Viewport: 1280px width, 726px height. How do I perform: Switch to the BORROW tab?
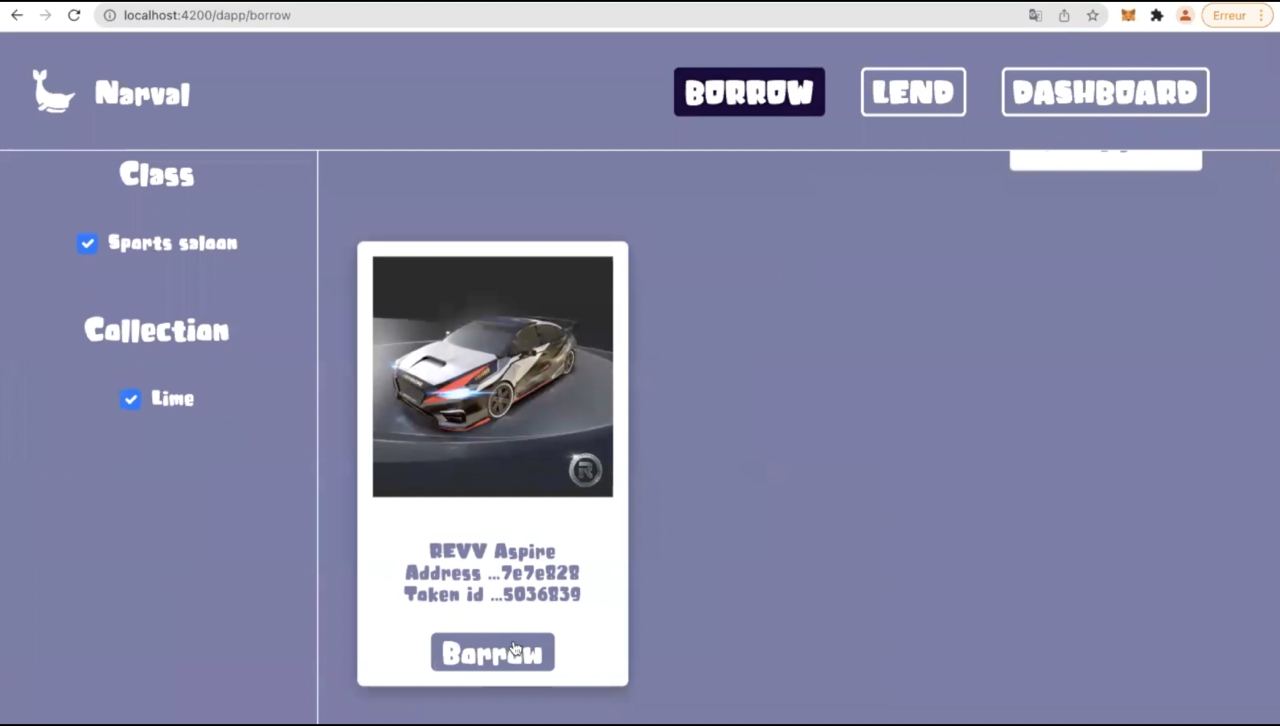(749, 92)
